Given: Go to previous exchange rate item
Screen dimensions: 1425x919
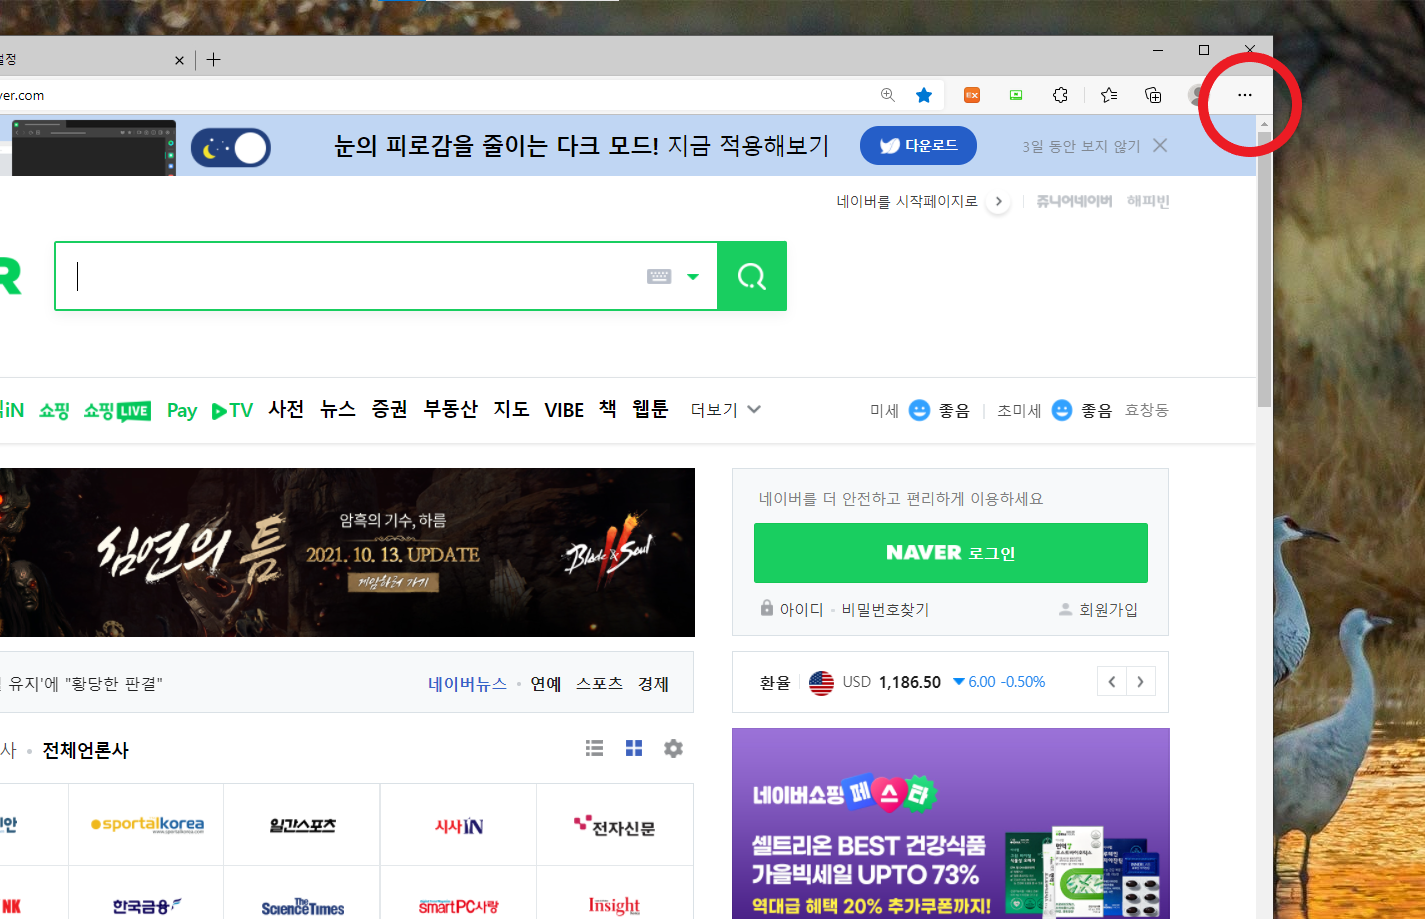Looking at the screenshot, I should tap(1112, 682).
